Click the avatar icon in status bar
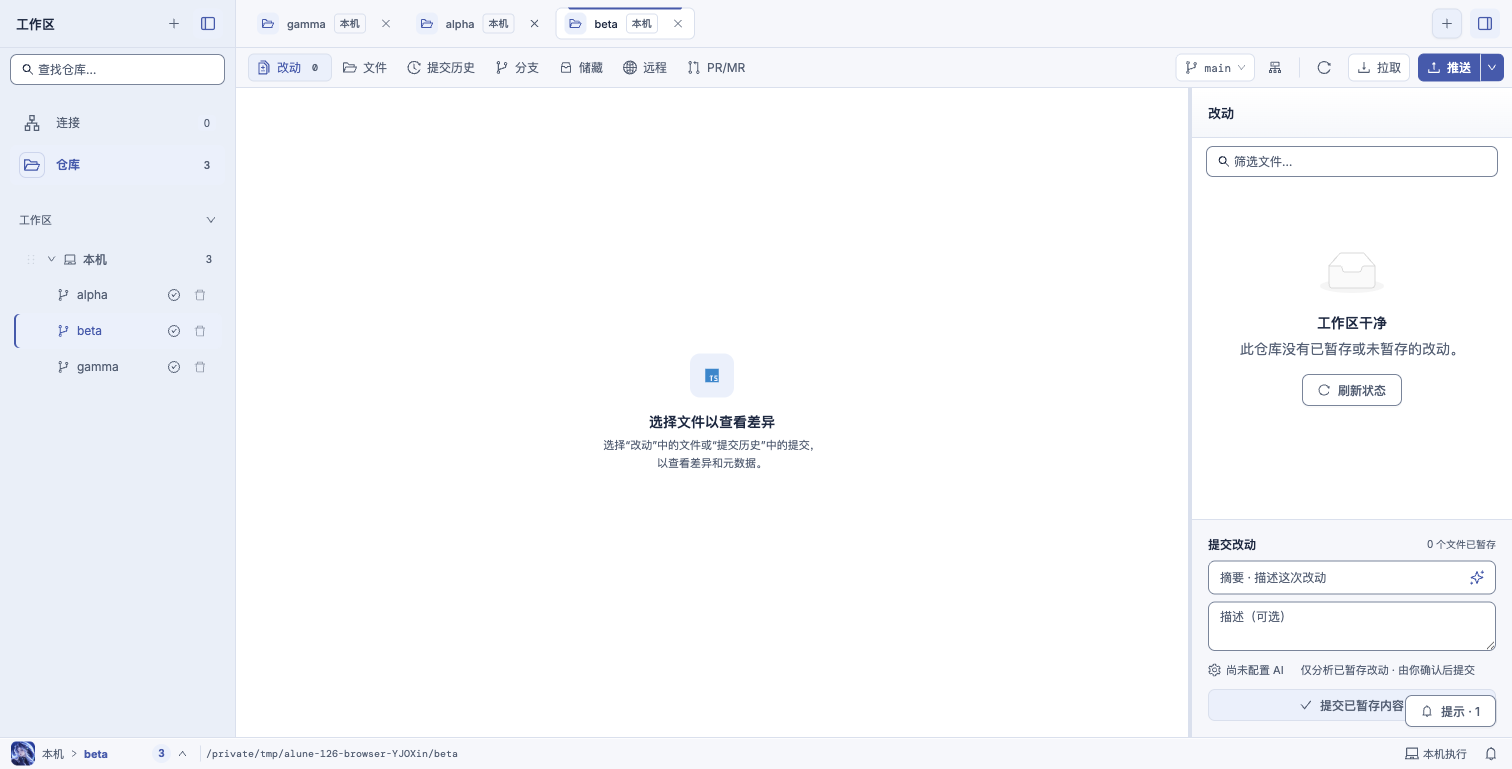1512x769 pixels. point(23,754)
